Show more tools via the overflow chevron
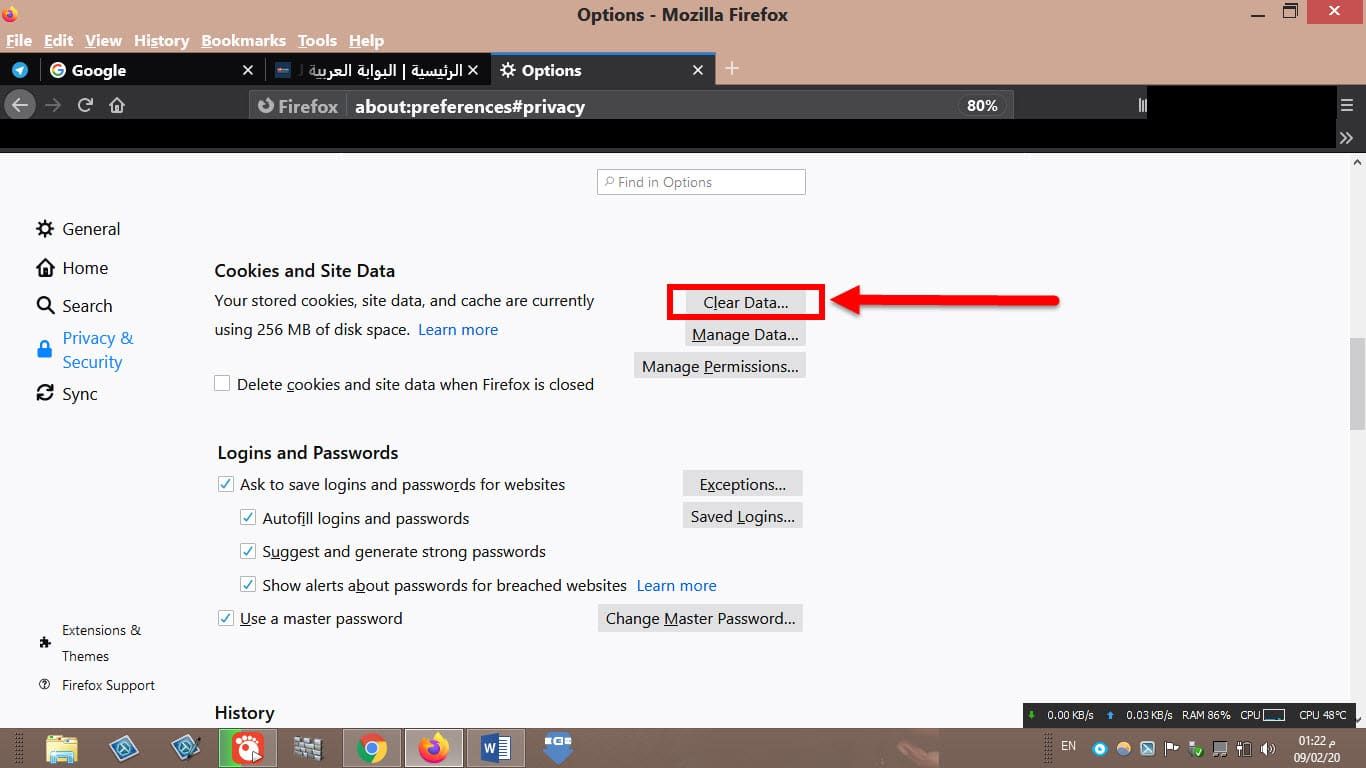This screenshot has width=1366, height=768. 1346,138
